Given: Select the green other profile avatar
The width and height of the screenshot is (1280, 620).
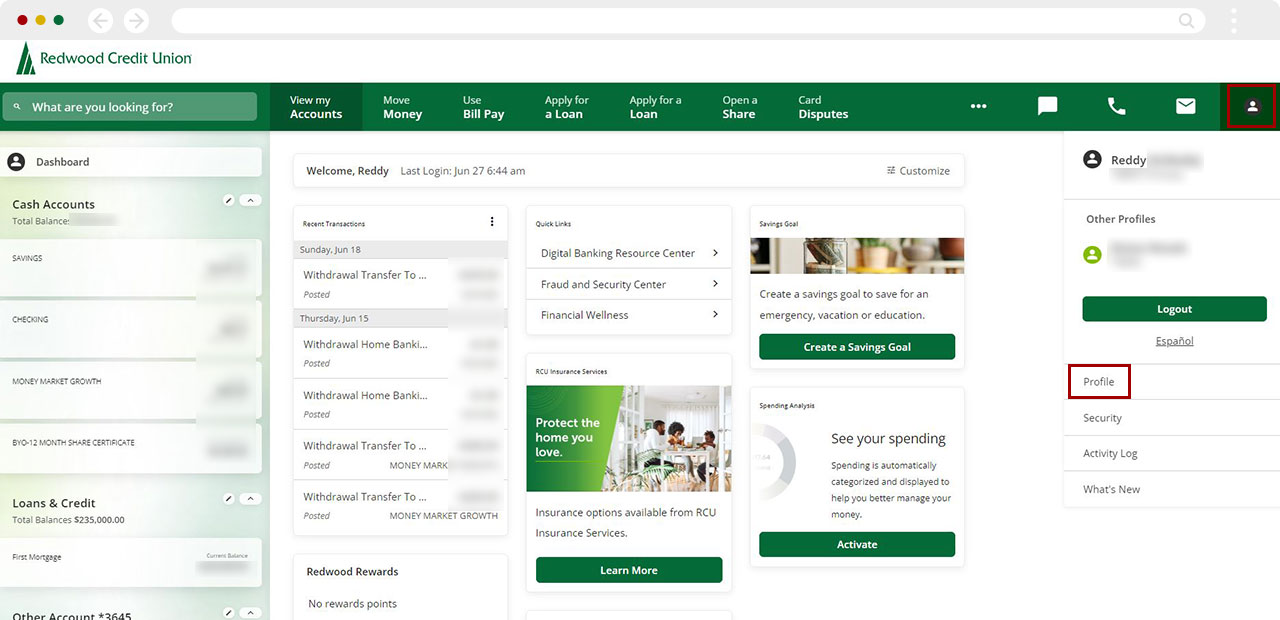Looking at the screenshot, I should (1093, 255).
